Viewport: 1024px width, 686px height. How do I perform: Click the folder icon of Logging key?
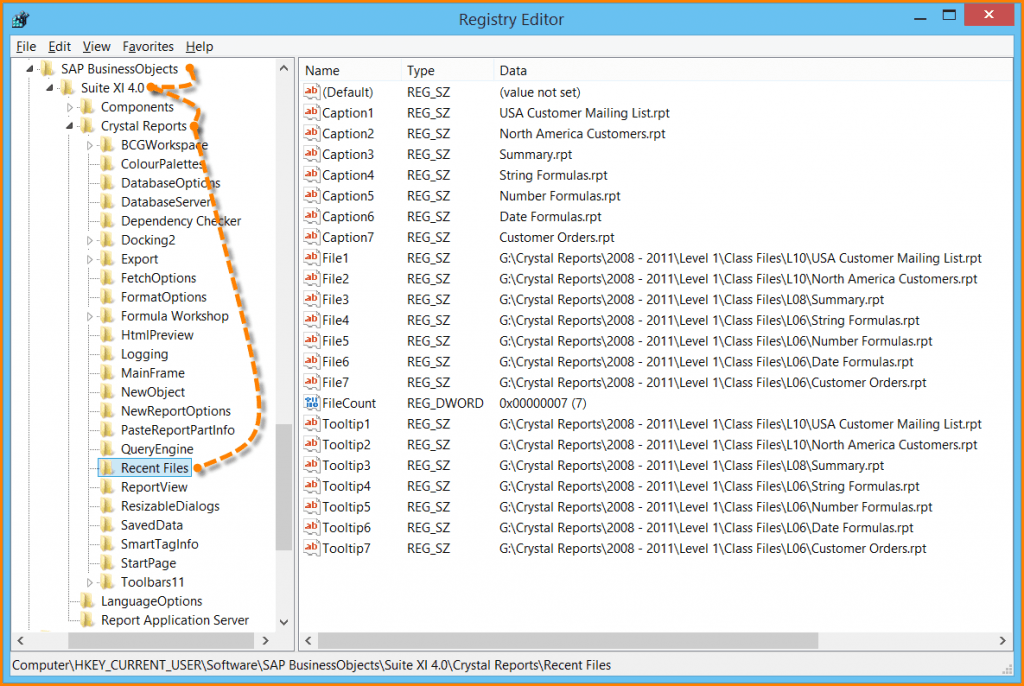(x=107, y=353)
